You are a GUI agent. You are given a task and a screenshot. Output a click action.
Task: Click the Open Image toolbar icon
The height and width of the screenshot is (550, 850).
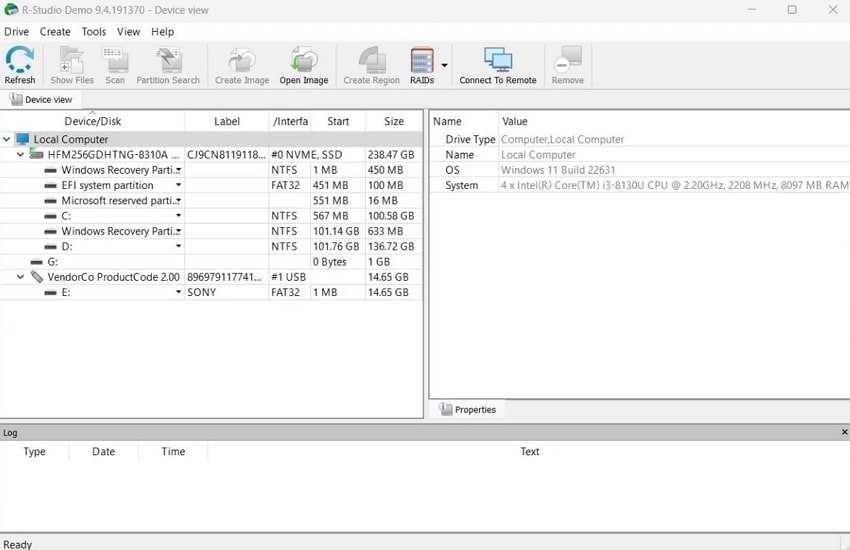pos(304,60)
